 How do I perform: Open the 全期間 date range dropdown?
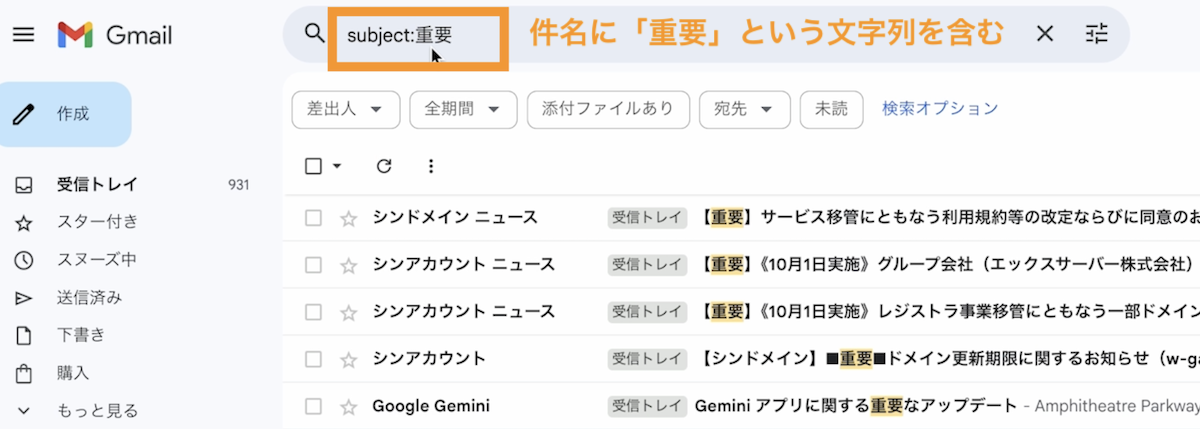point(463,109)
